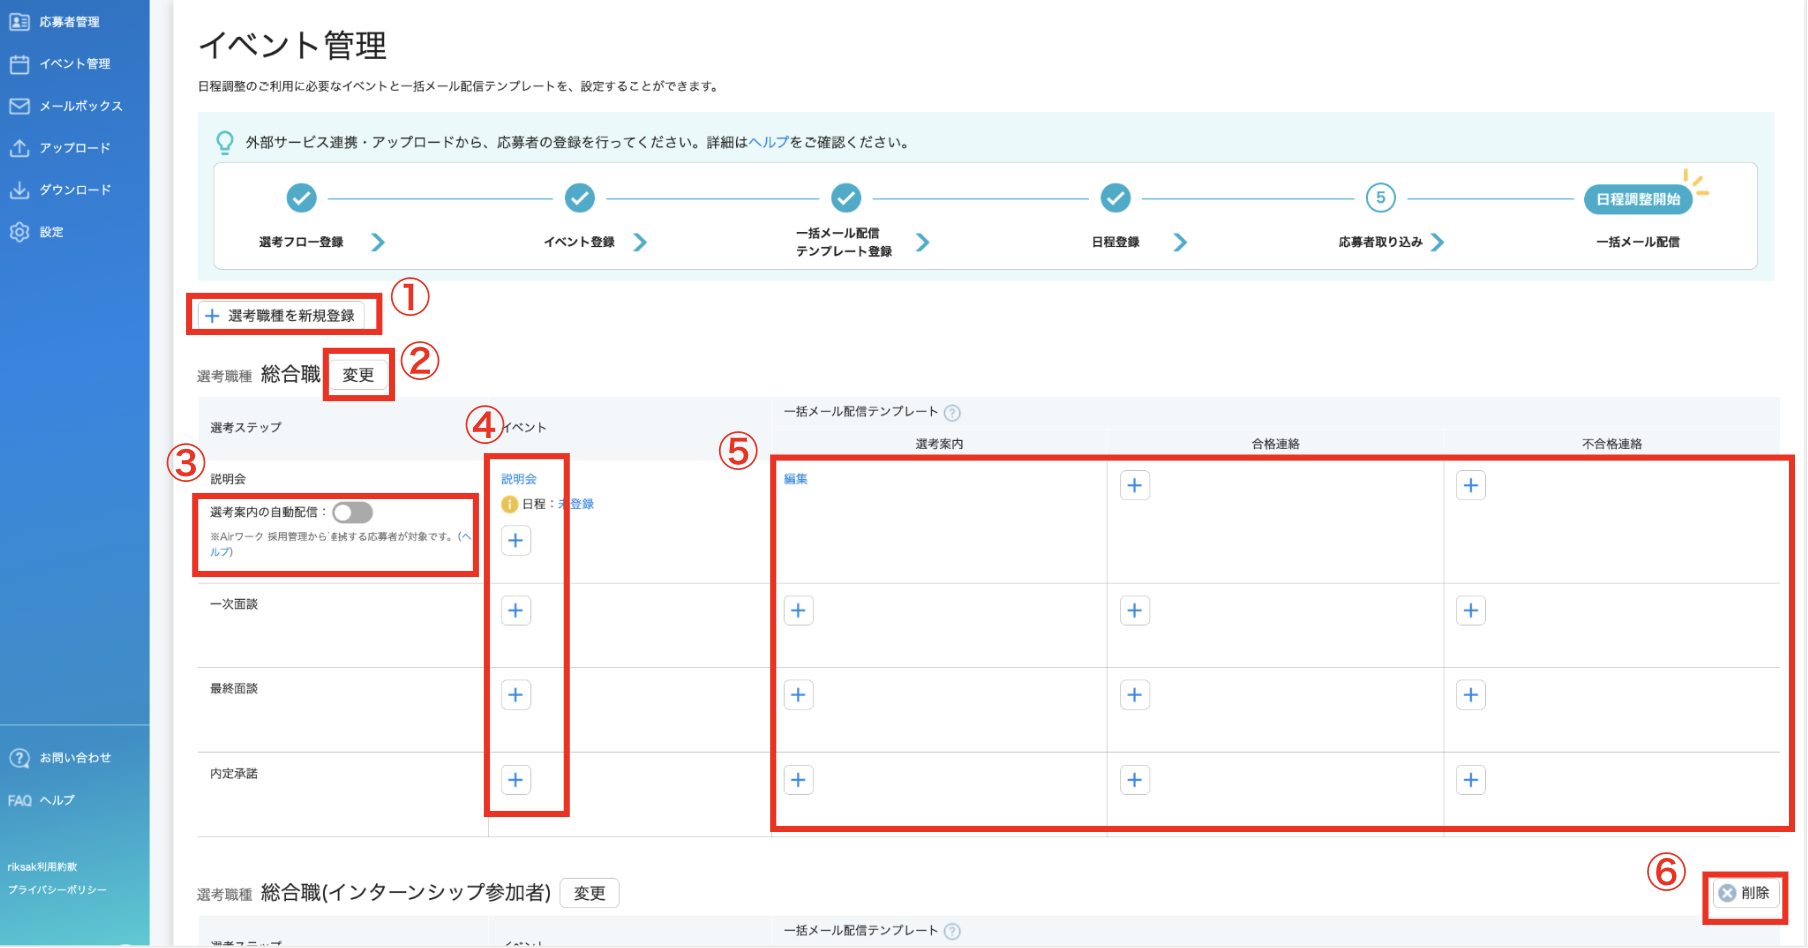Screen dimensions: 1808x948
Task: Click 選考職種を新規登録 button
Action: click(281, 316)
